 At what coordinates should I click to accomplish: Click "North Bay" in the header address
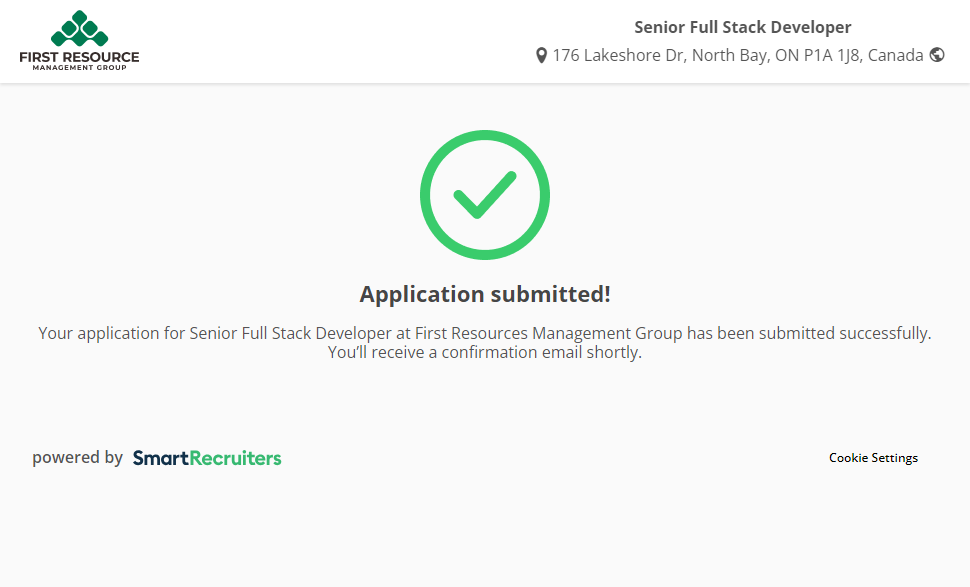(725, 56)
